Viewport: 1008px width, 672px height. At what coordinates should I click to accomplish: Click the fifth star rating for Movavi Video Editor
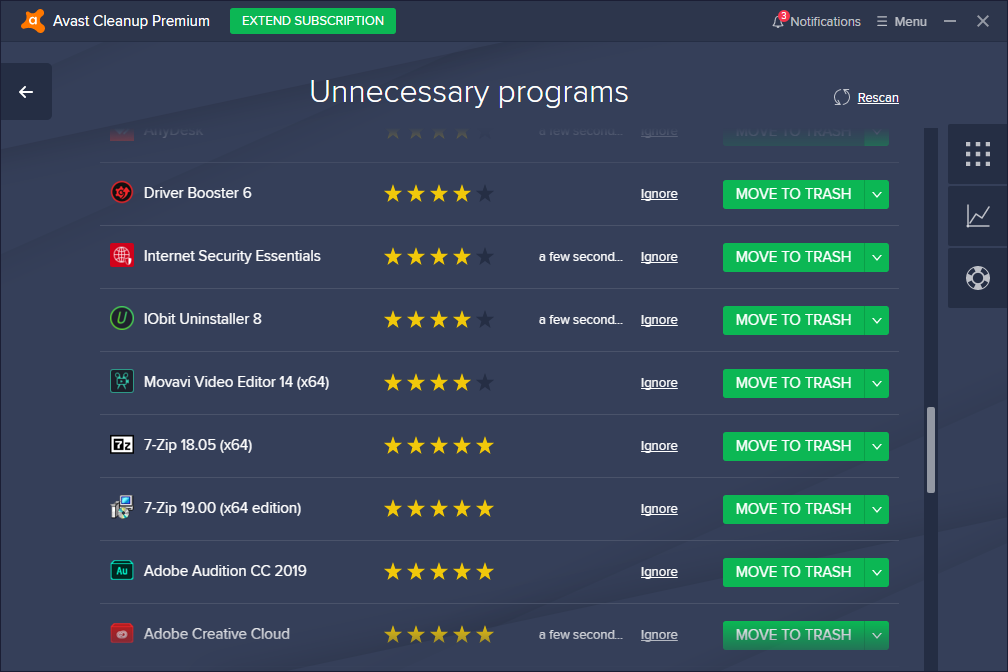484,381
